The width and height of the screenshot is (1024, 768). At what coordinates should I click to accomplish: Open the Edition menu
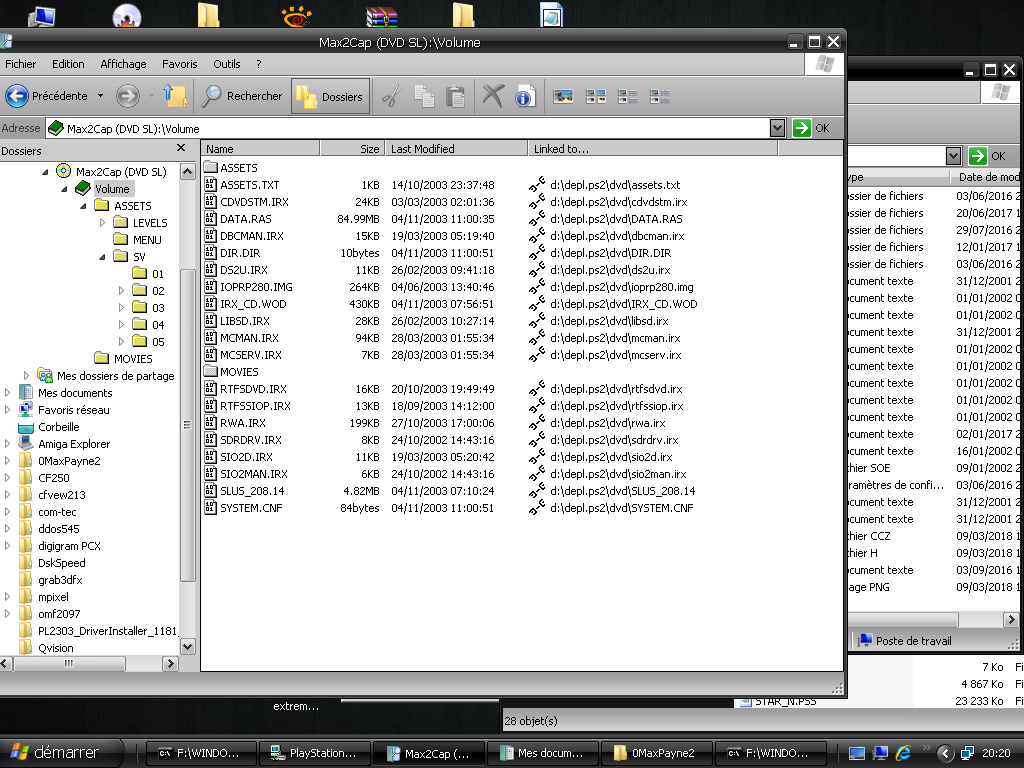click(x=68, y=64)
